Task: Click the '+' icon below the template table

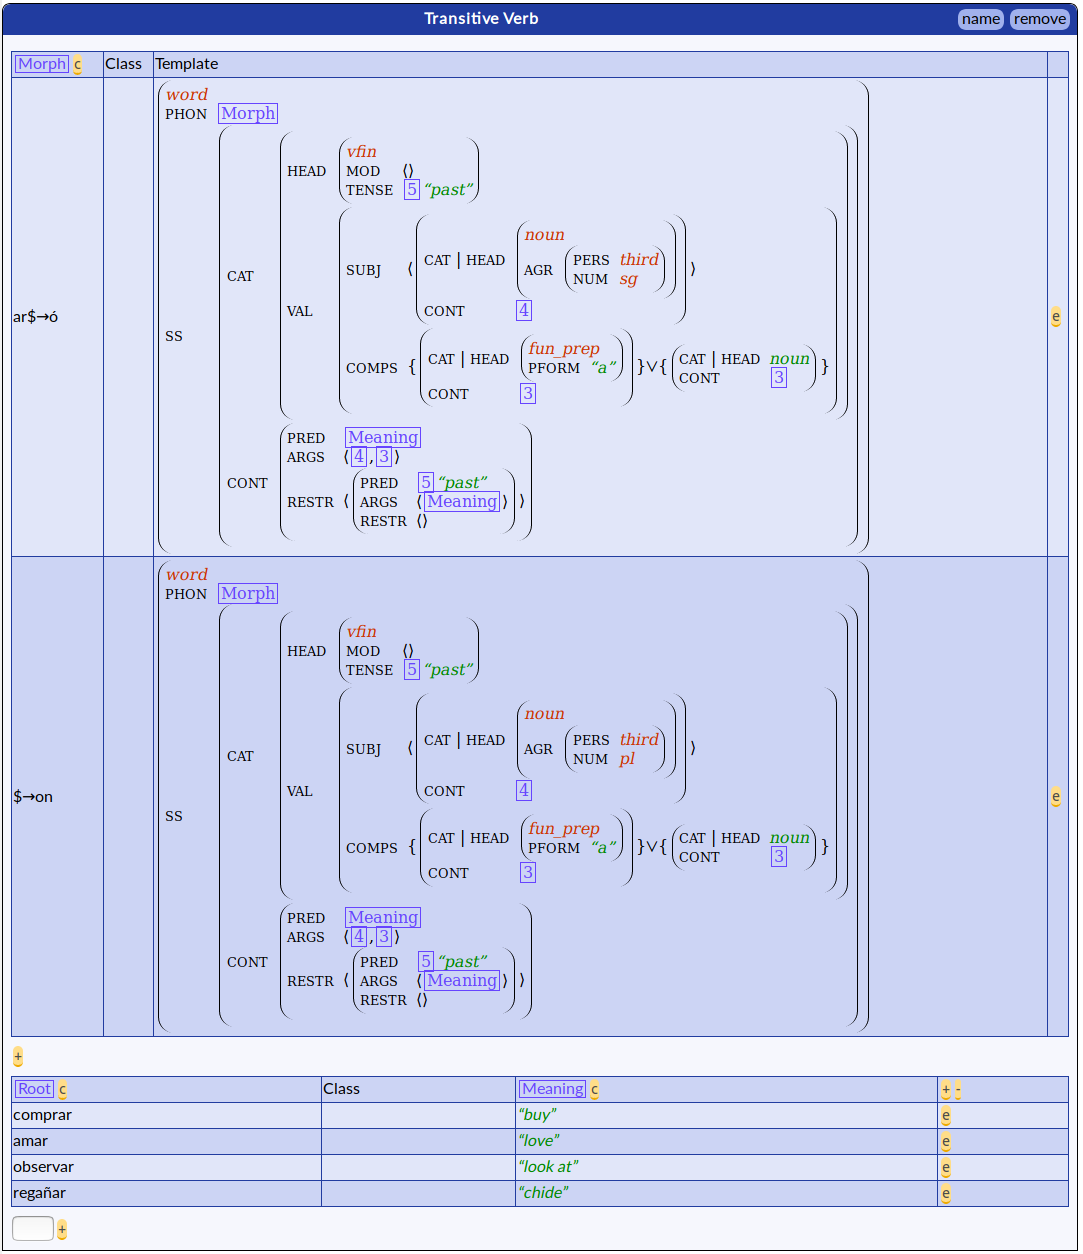Action: pyautogui.click(x=18, y=1057)
